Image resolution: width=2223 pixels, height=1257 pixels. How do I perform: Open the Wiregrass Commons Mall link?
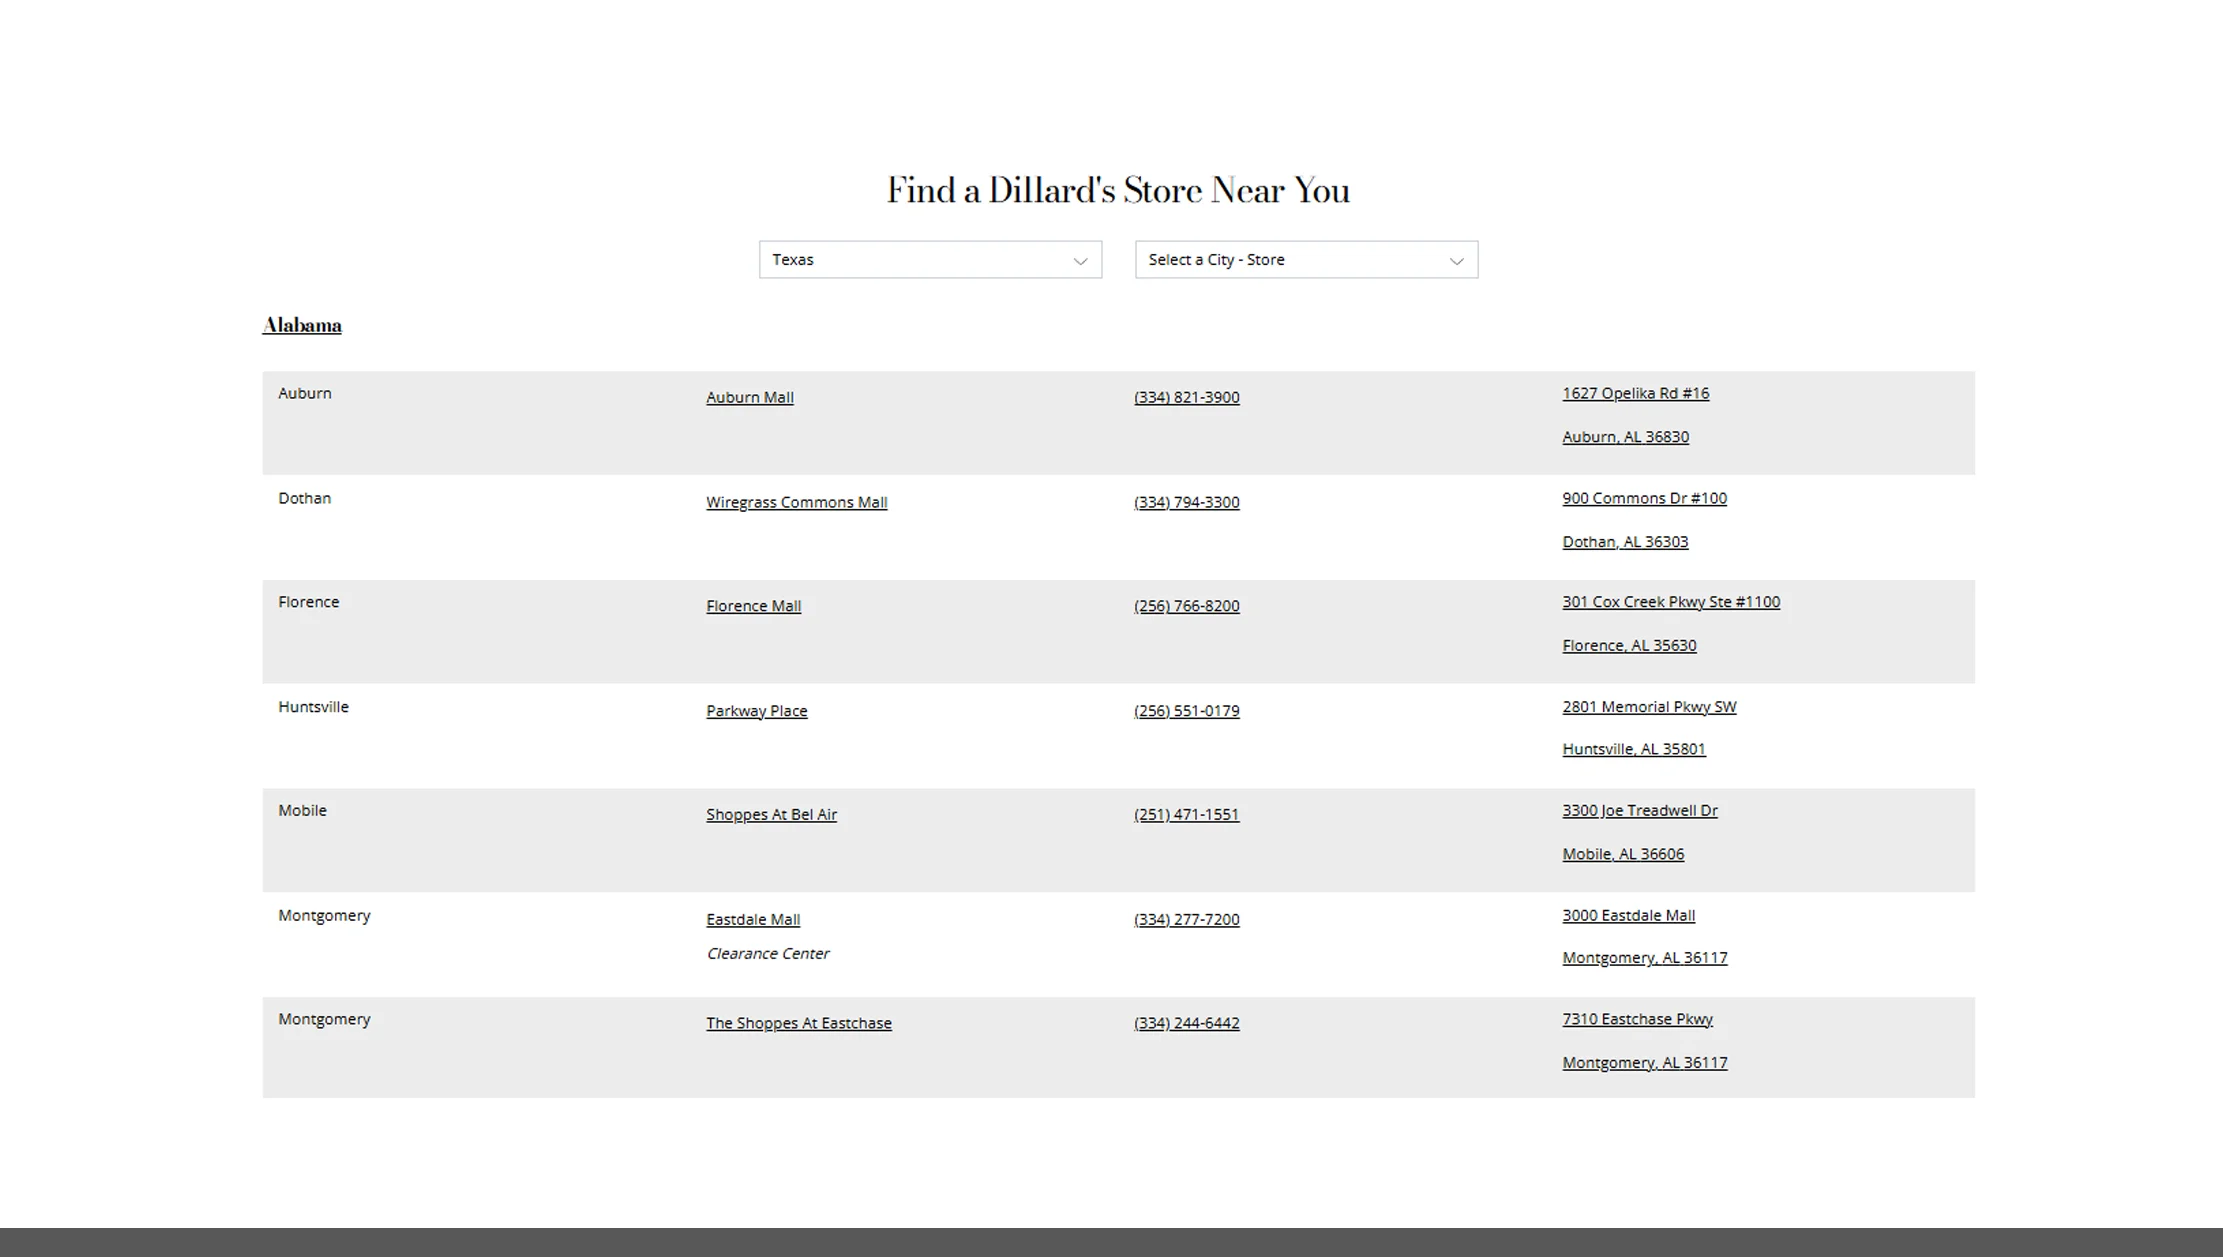point(796,501)
